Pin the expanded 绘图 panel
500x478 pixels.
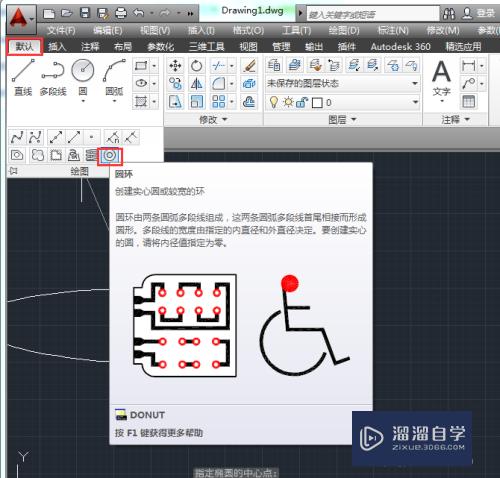(14, 171)
